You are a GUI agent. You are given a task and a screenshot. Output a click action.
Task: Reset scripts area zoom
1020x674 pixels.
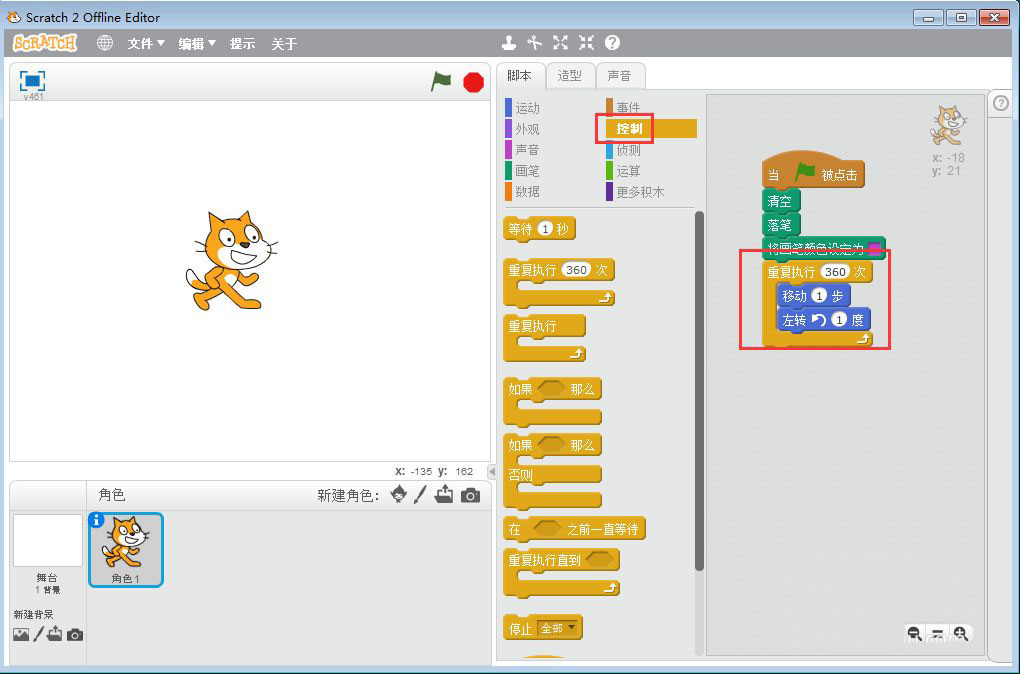coord(937,633)
